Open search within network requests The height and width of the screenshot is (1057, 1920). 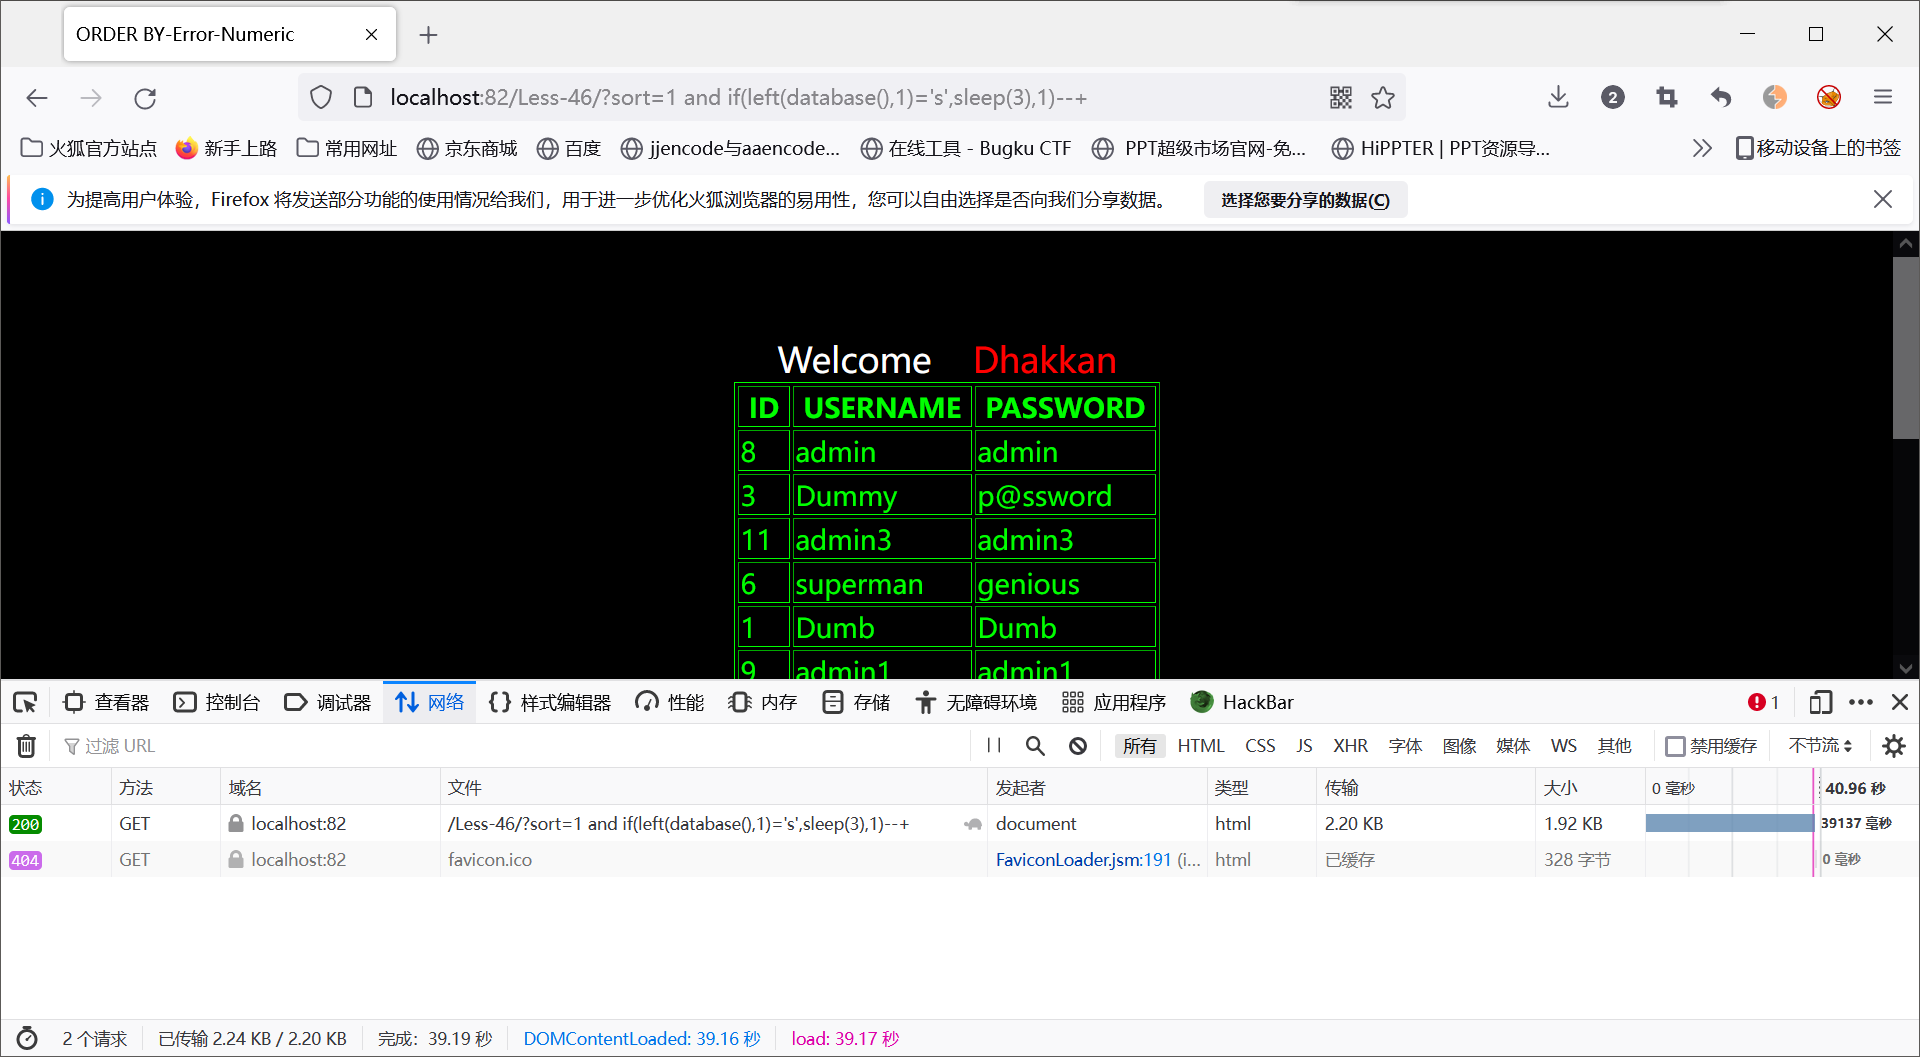point(1035,746)
